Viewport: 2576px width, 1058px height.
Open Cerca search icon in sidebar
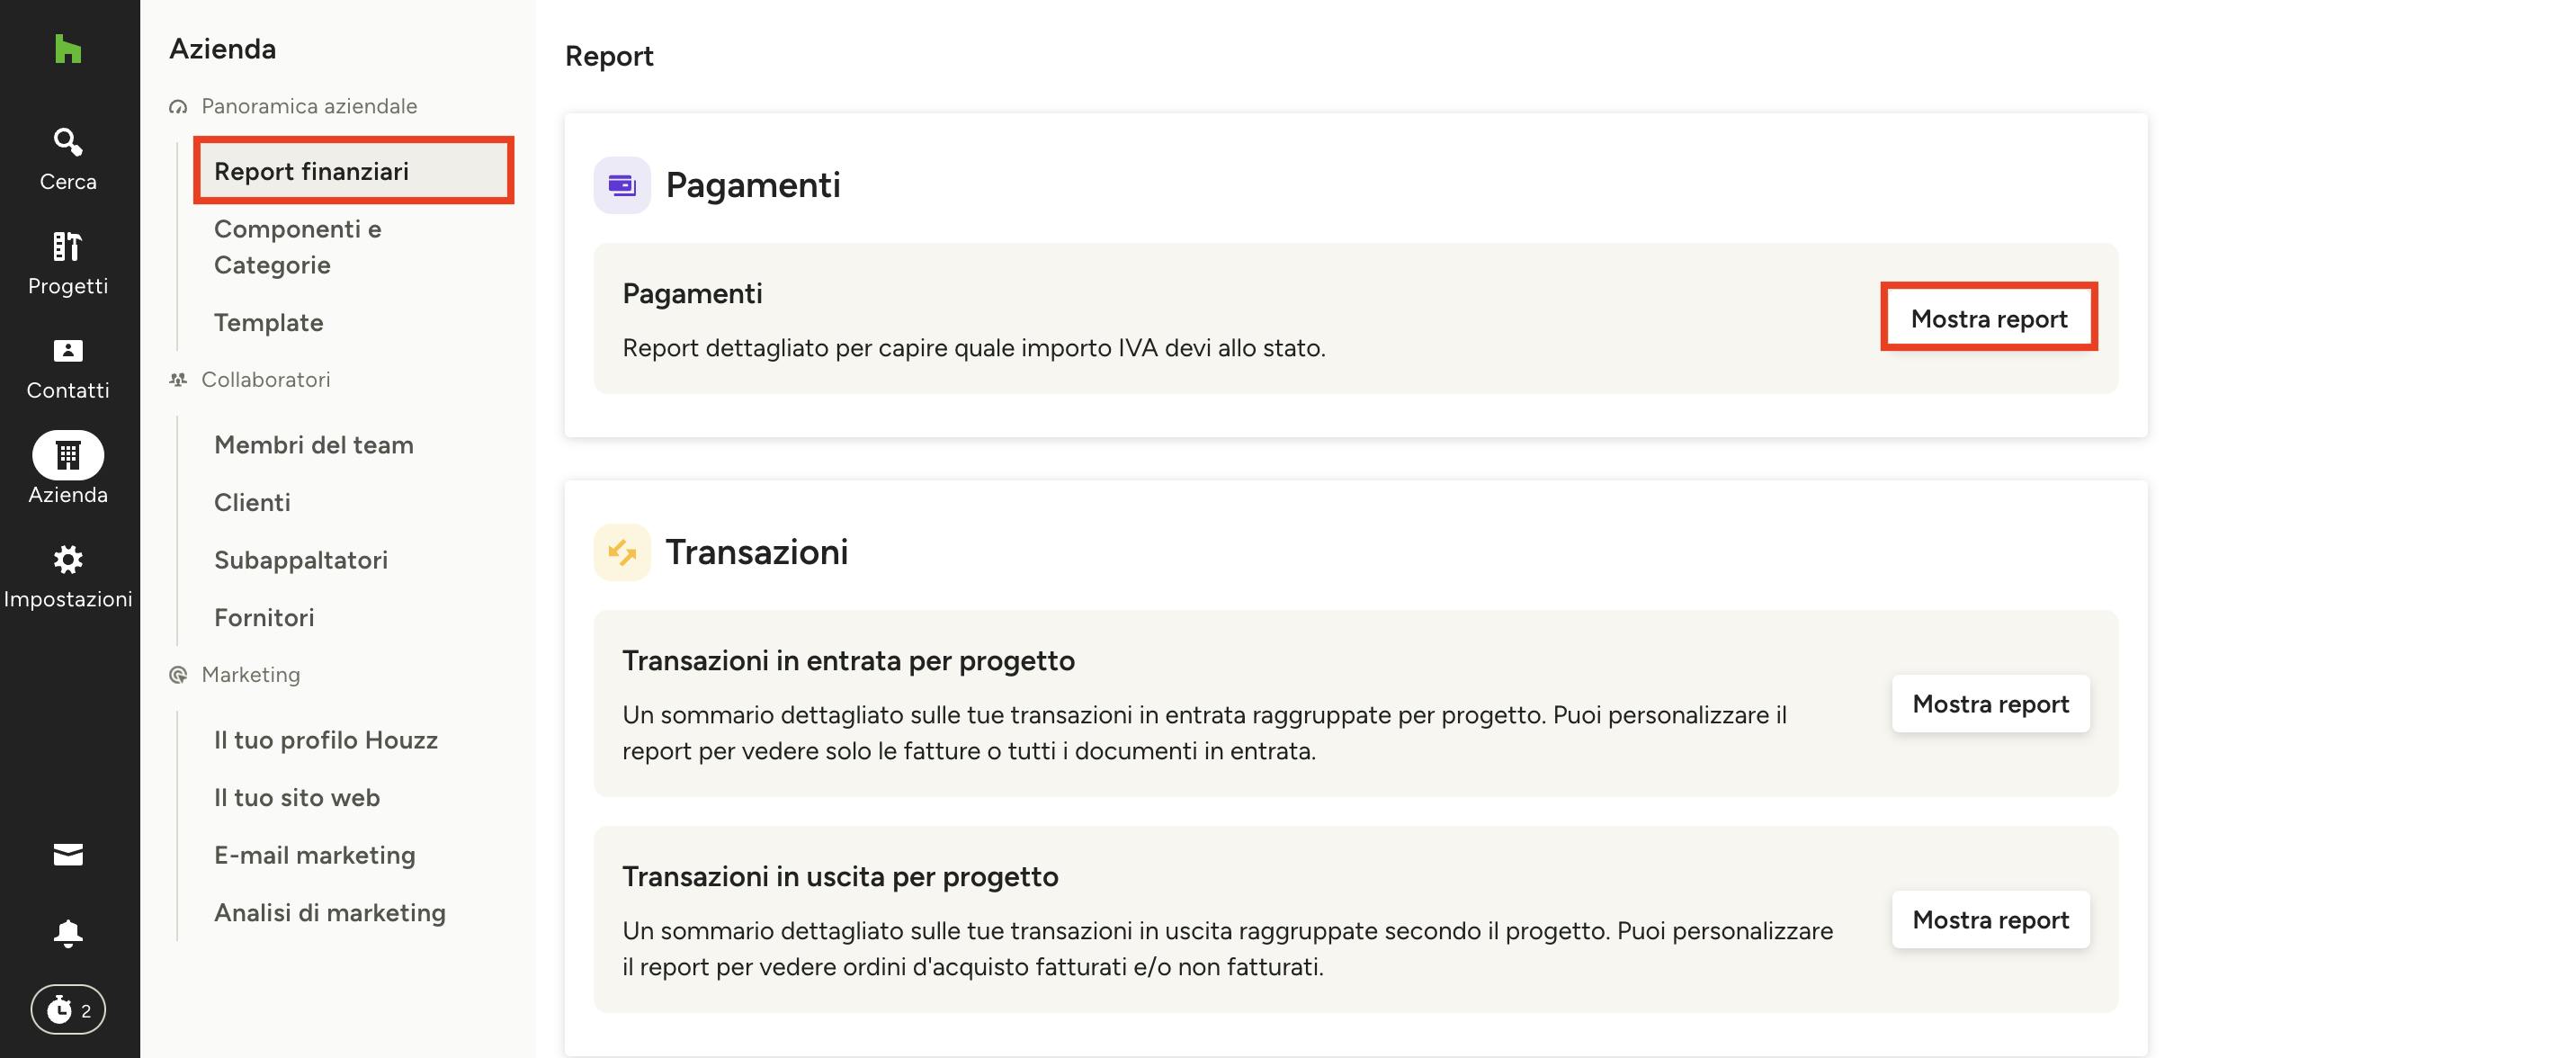pyautogui.click(x=68, y=142)
